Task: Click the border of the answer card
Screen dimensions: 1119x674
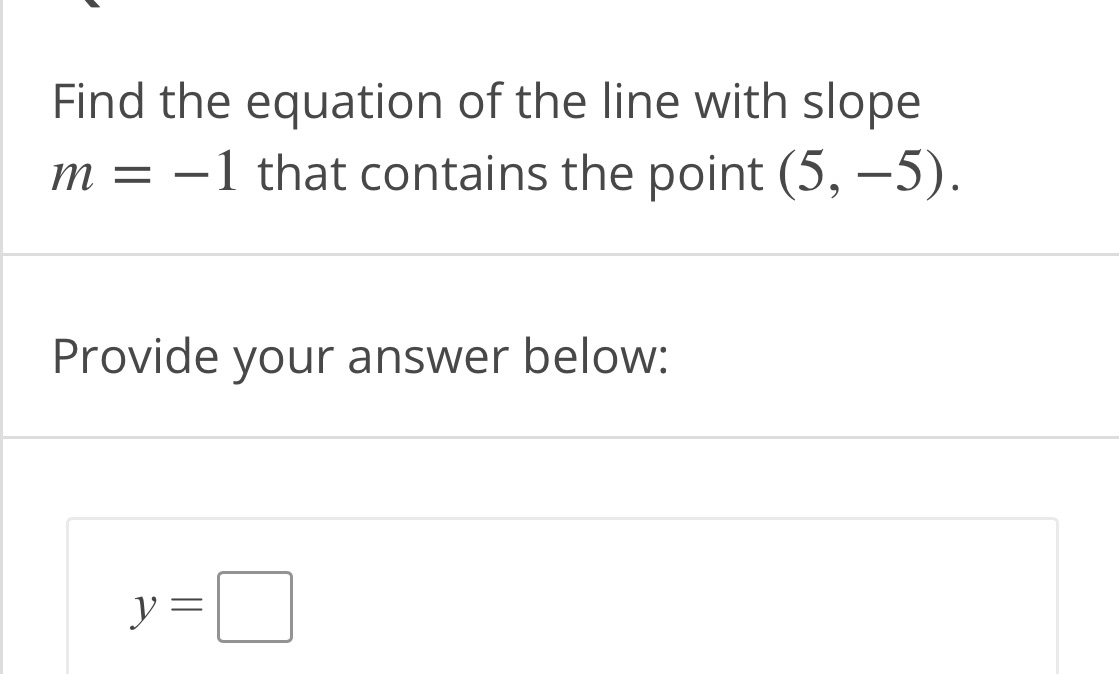Action: point(560,519)
